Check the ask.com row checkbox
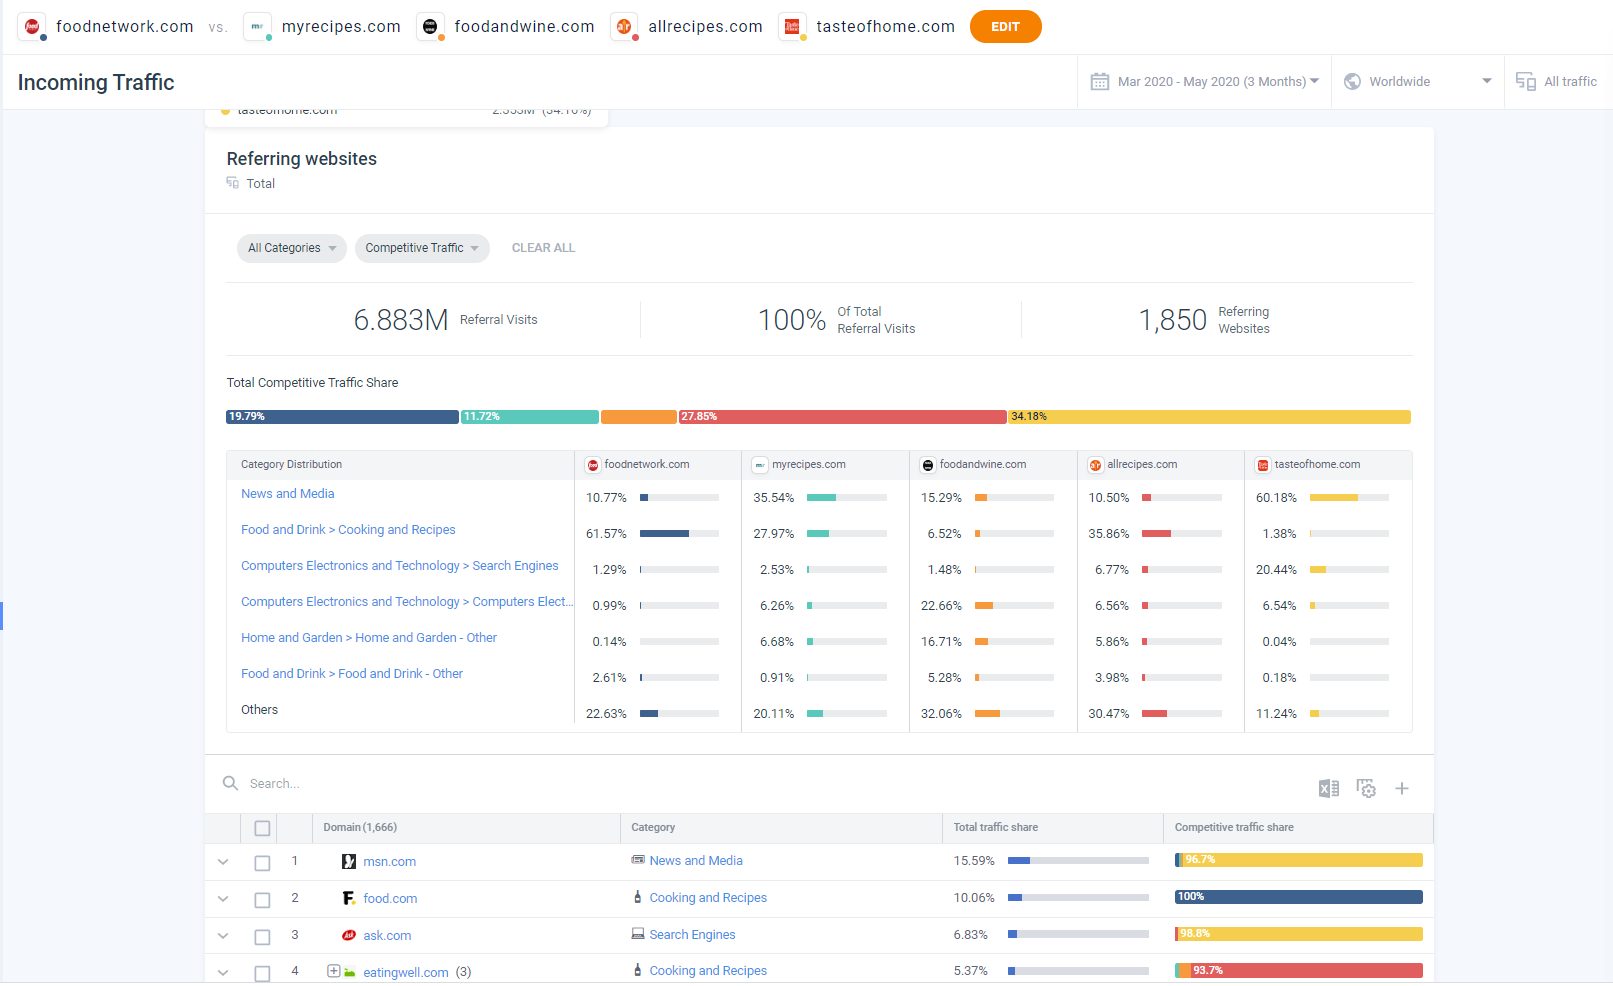 [262, 937]
